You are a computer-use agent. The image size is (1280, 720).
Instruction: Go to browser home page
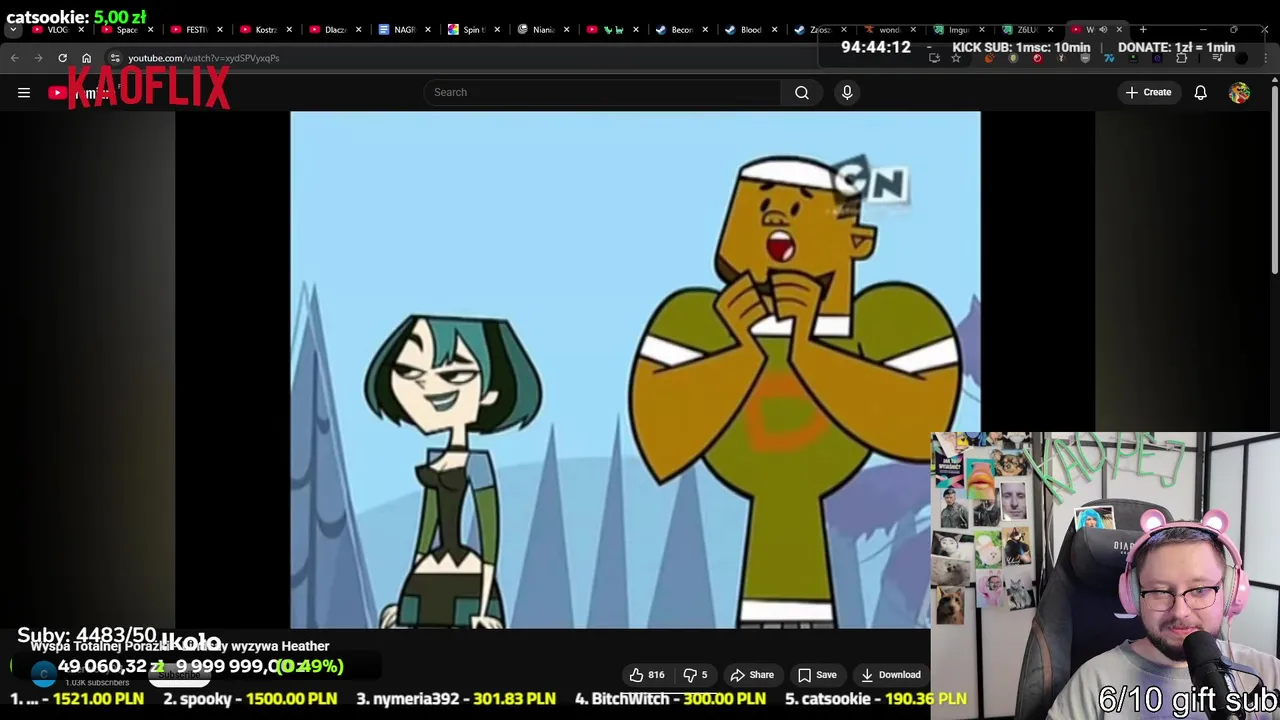[x=86, y=58]
